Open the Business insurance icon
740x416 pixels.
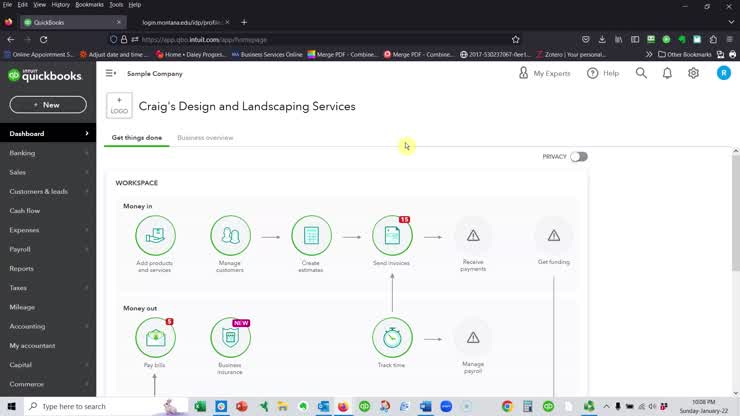[231, 338]
